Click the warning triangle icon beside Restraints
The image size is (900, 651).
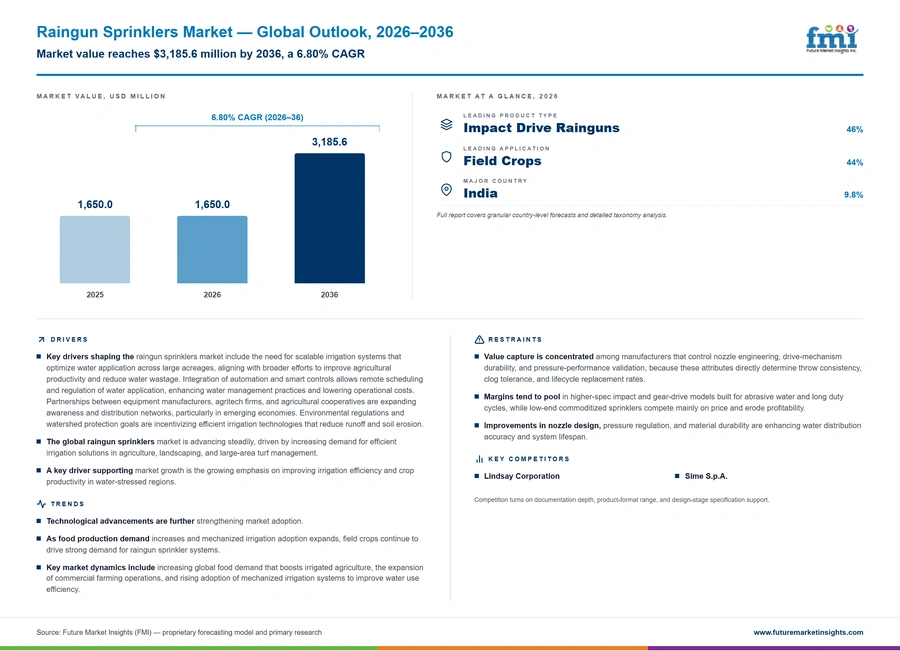click(x=479, y=340)
